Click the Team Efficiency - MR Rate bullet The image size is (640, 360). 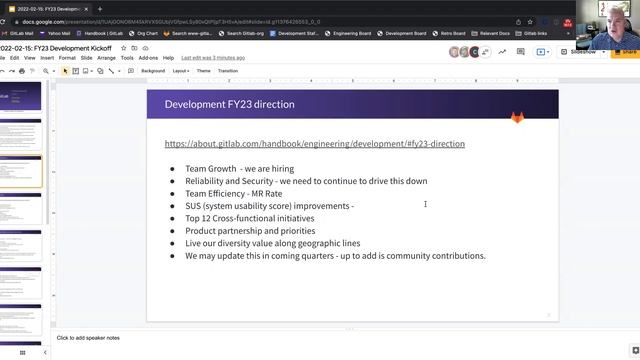(x=233, y=193)
